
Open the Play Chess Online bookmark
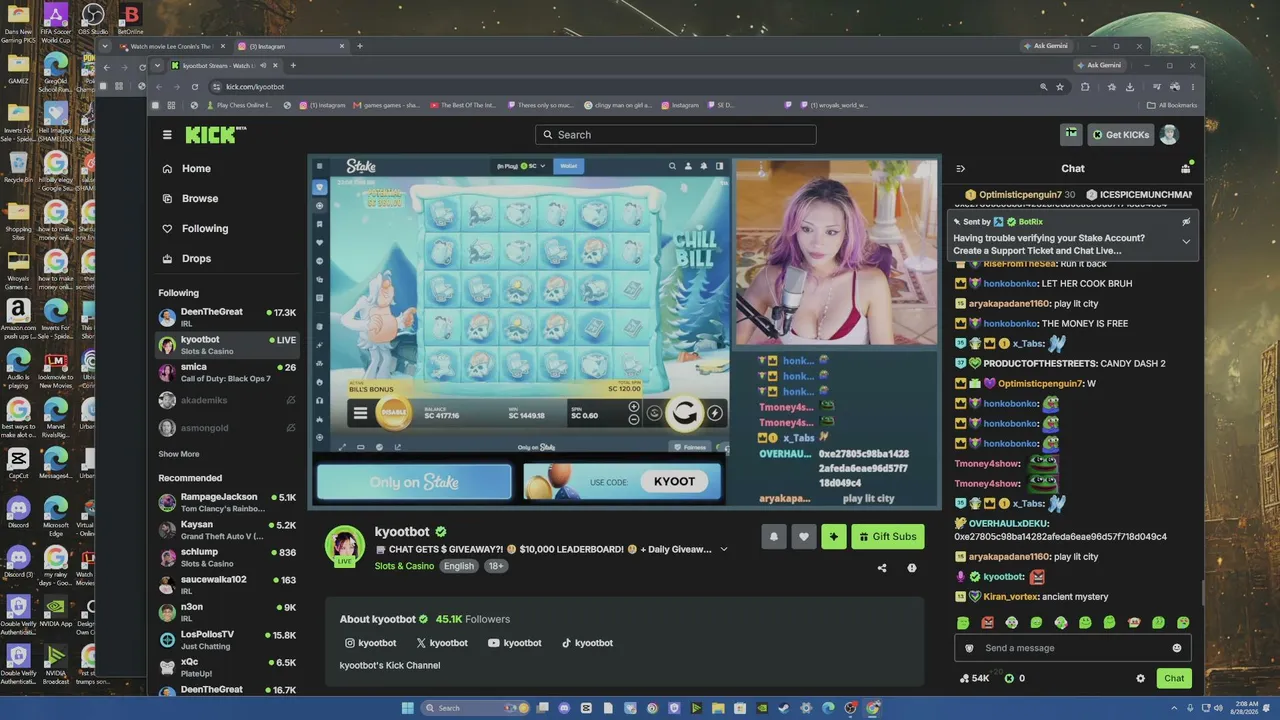point(238,105)
